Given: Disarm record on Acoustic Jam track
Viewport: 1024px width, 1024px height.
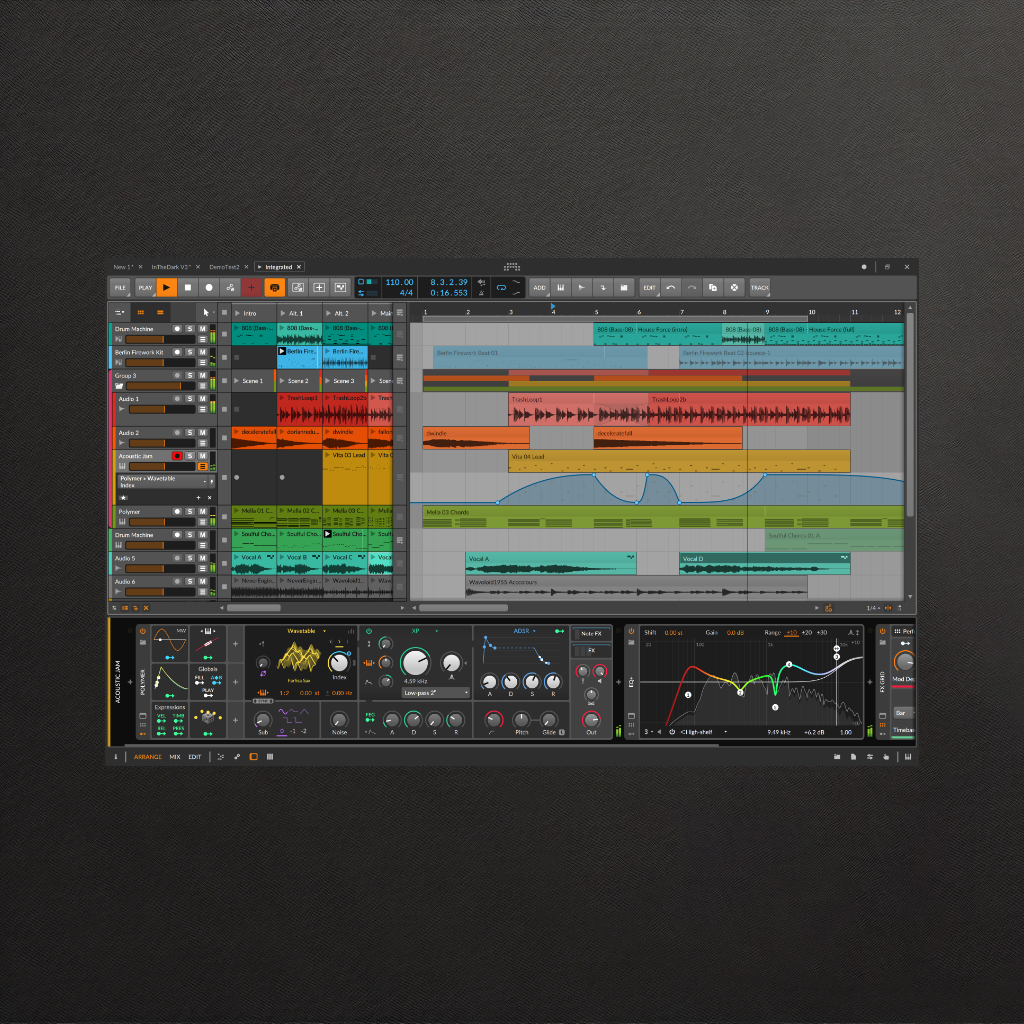Looking at the screenshot, I should tap(177, 456).
